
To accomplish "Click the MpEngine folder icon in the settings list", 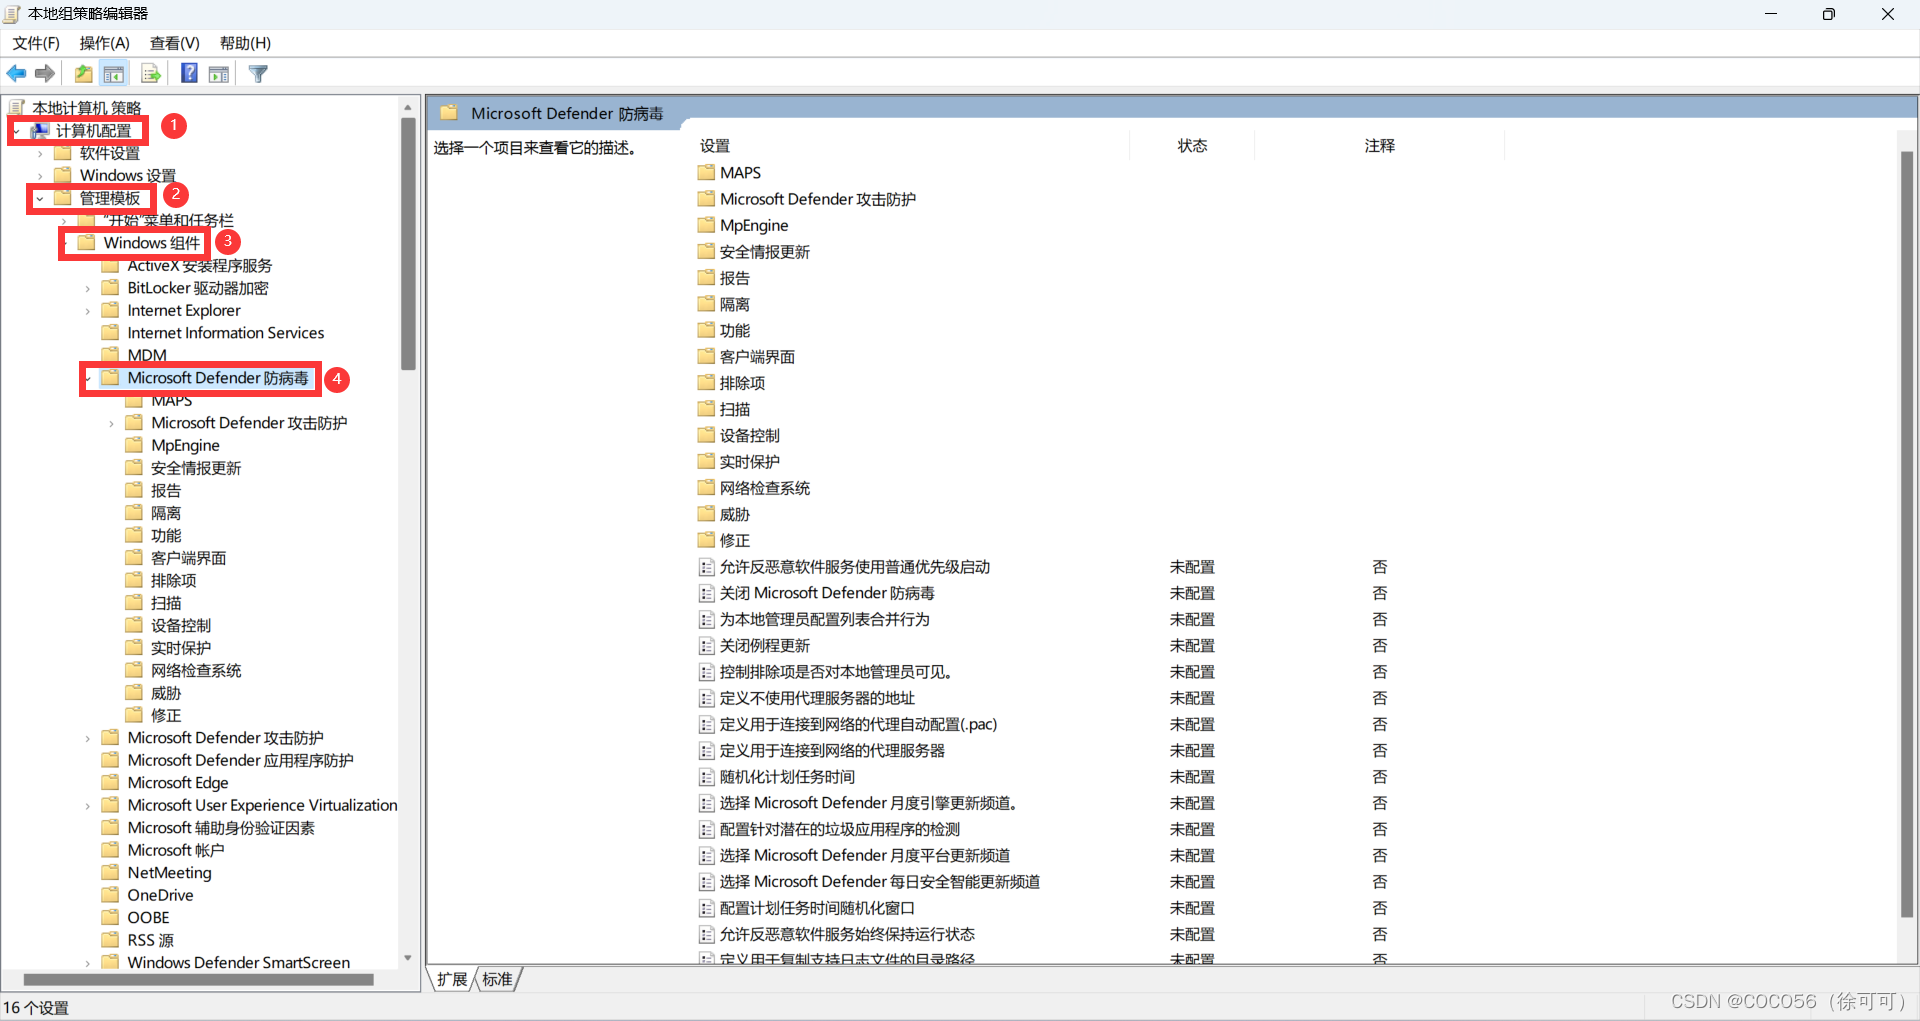I will 706,225.
